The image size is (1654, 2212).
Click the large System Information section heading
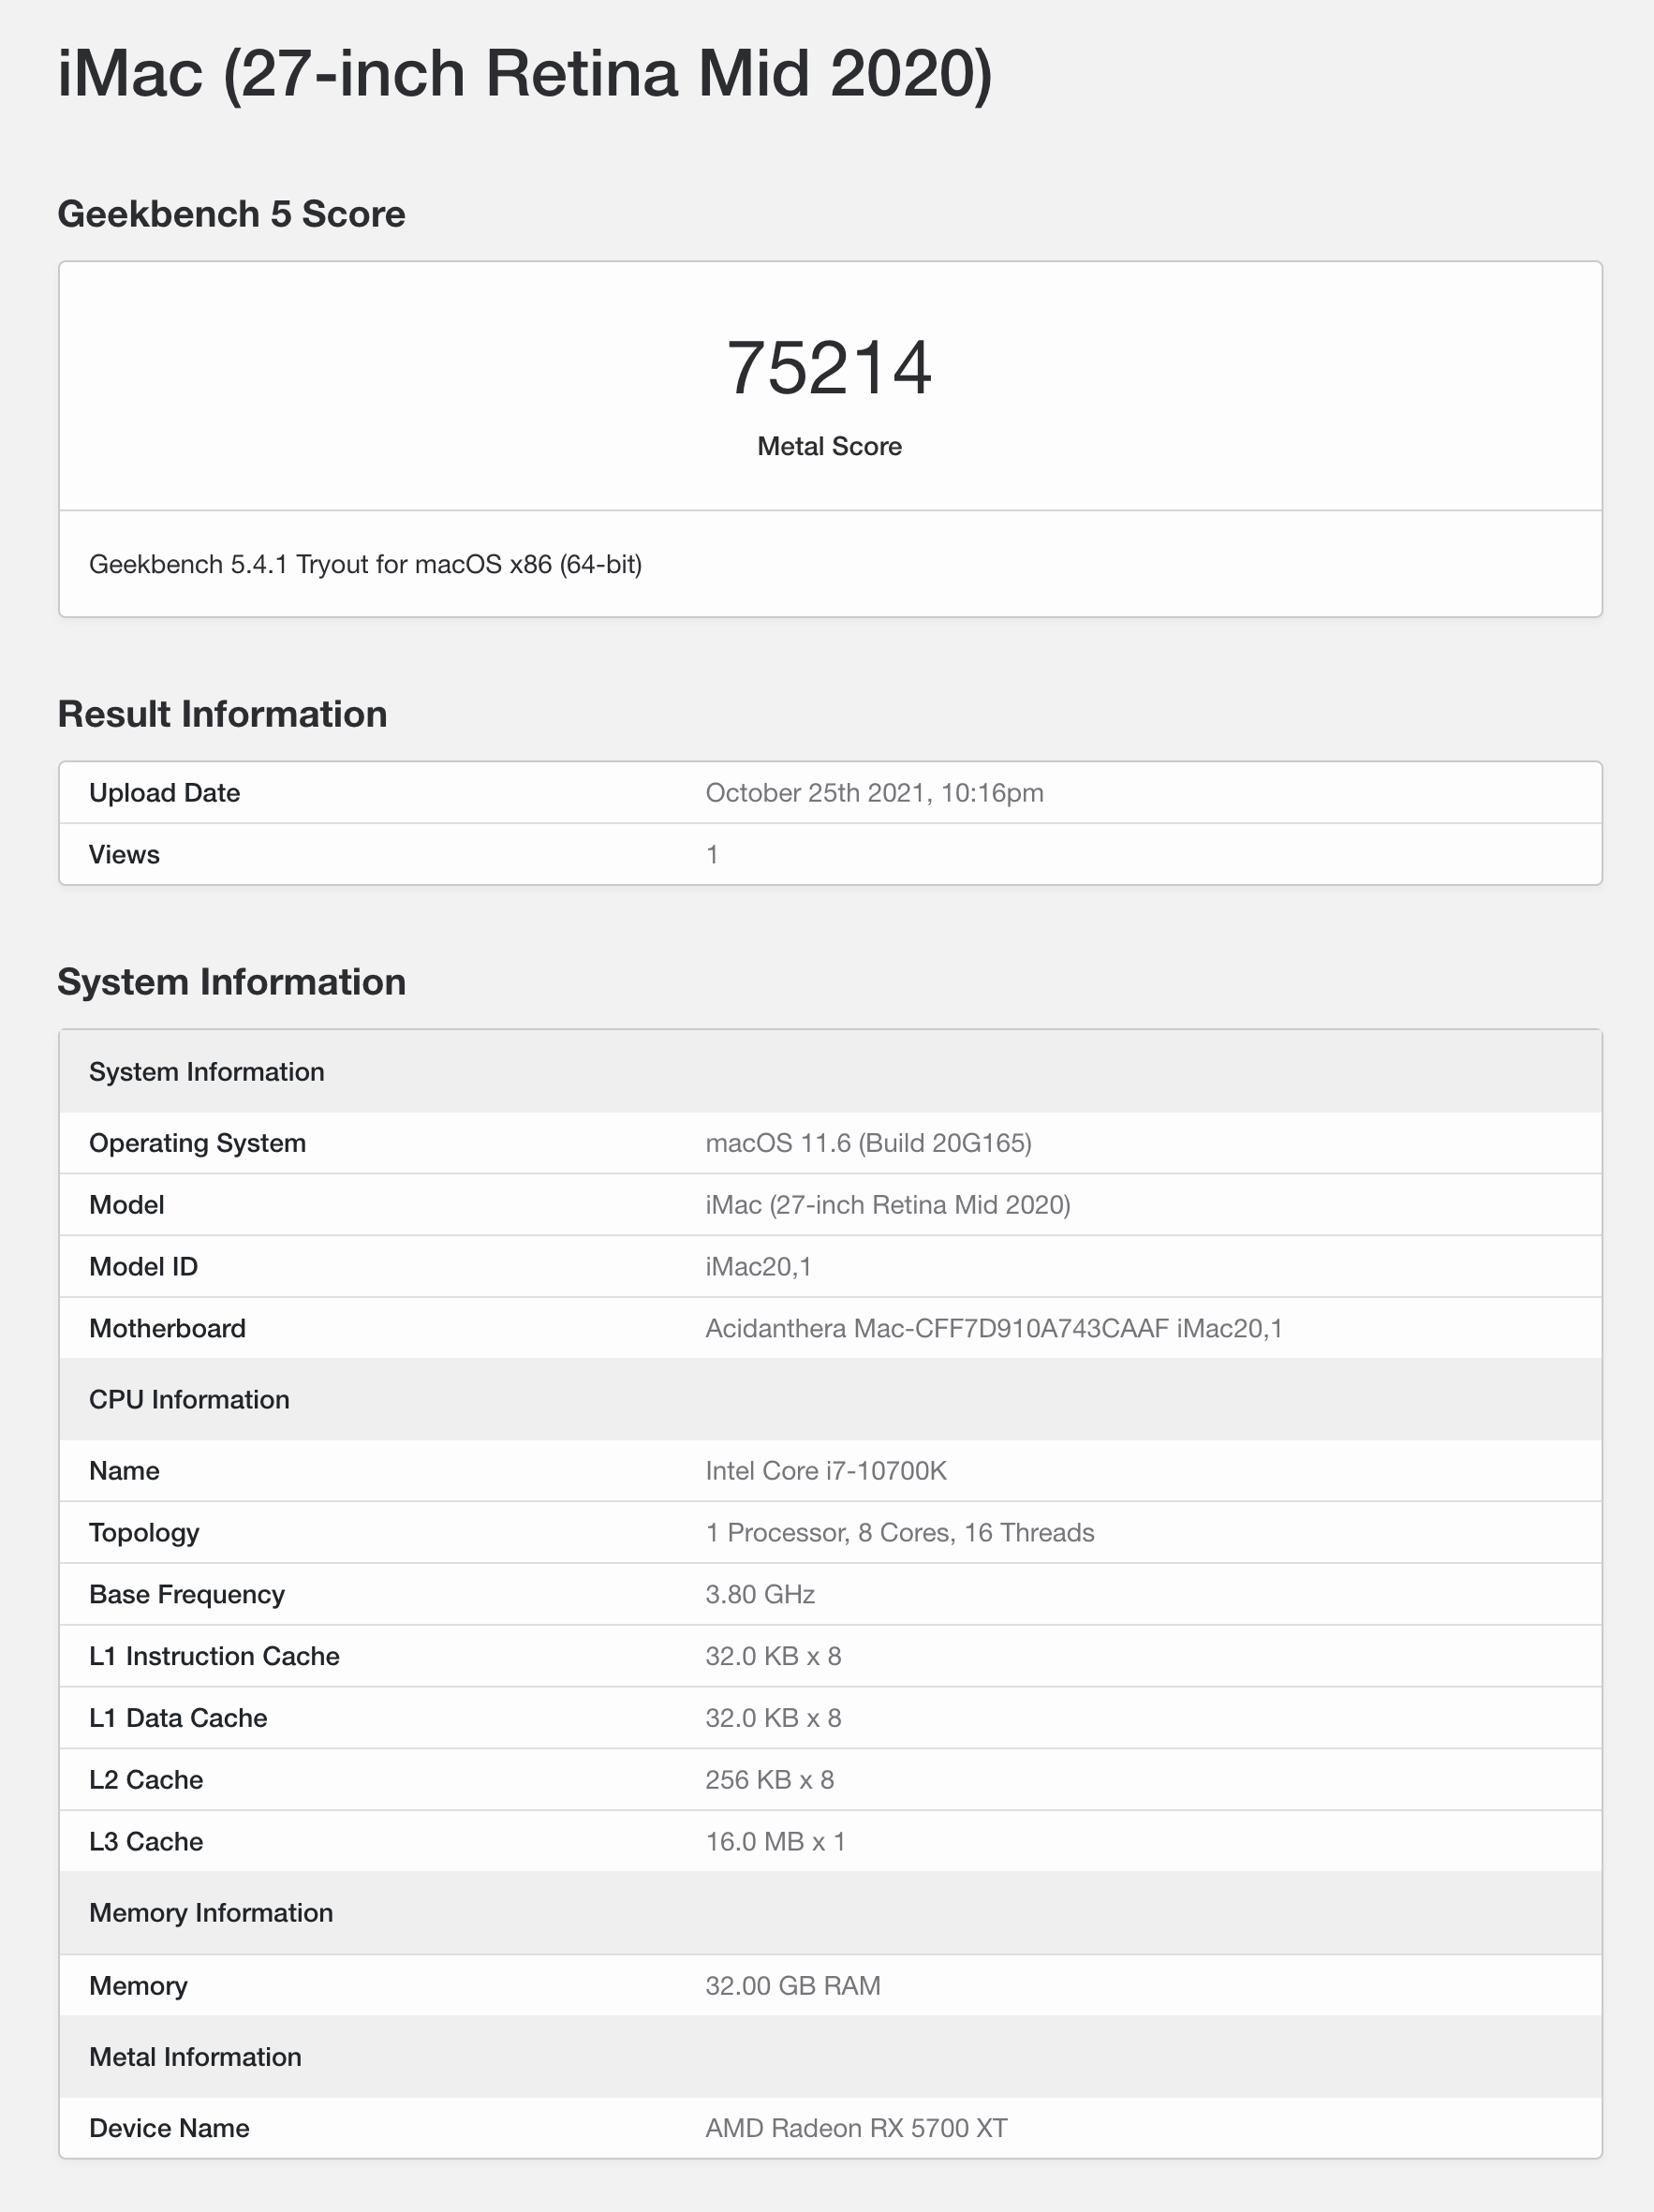[x=232, y=982]
